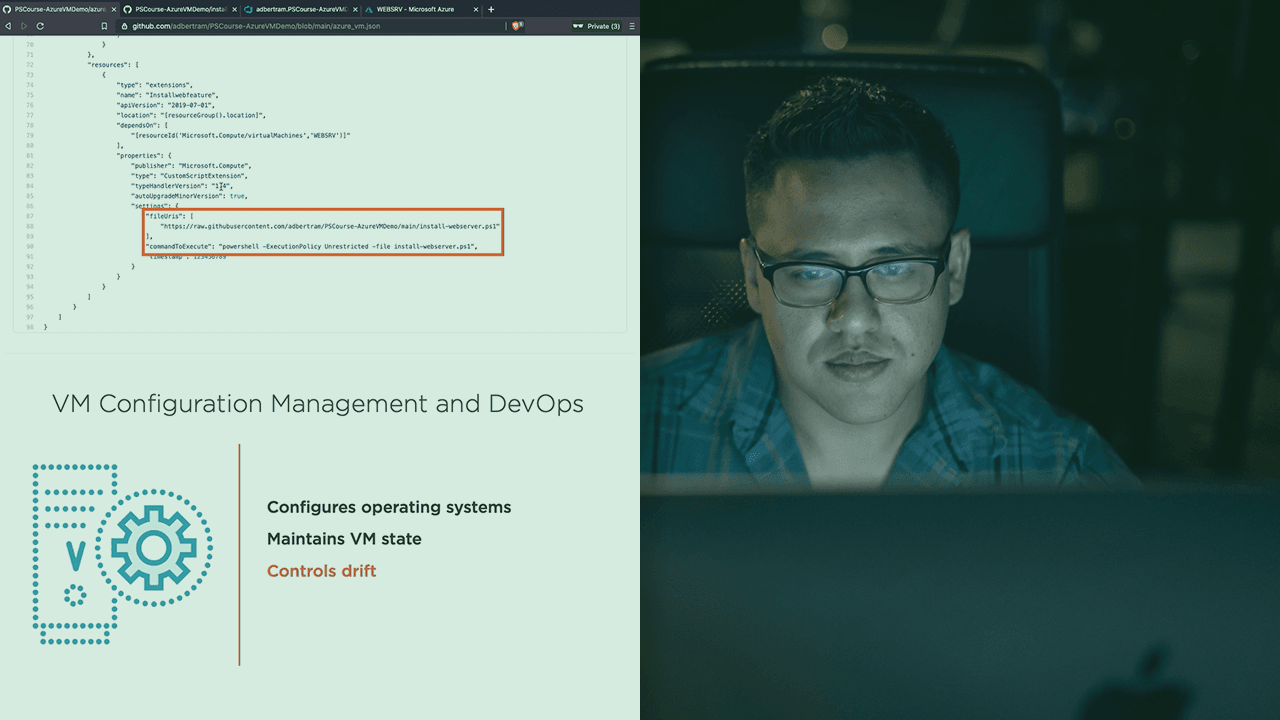Click the Brave Shields icon in the address bar
1280x720 pixels.
click(516, 26)
